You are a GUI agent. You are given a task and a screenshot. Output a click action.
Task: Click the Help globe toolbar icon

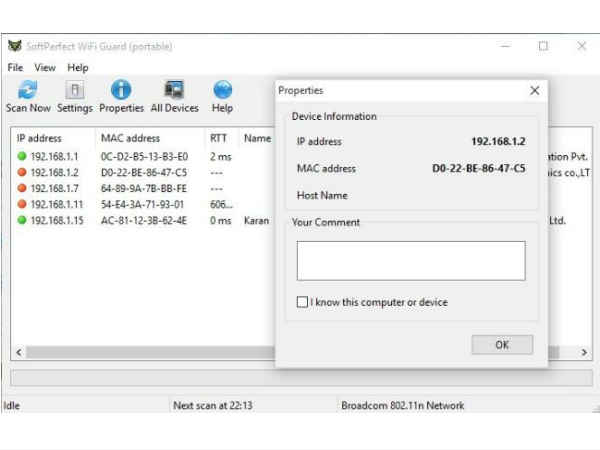tap(222, 90)
